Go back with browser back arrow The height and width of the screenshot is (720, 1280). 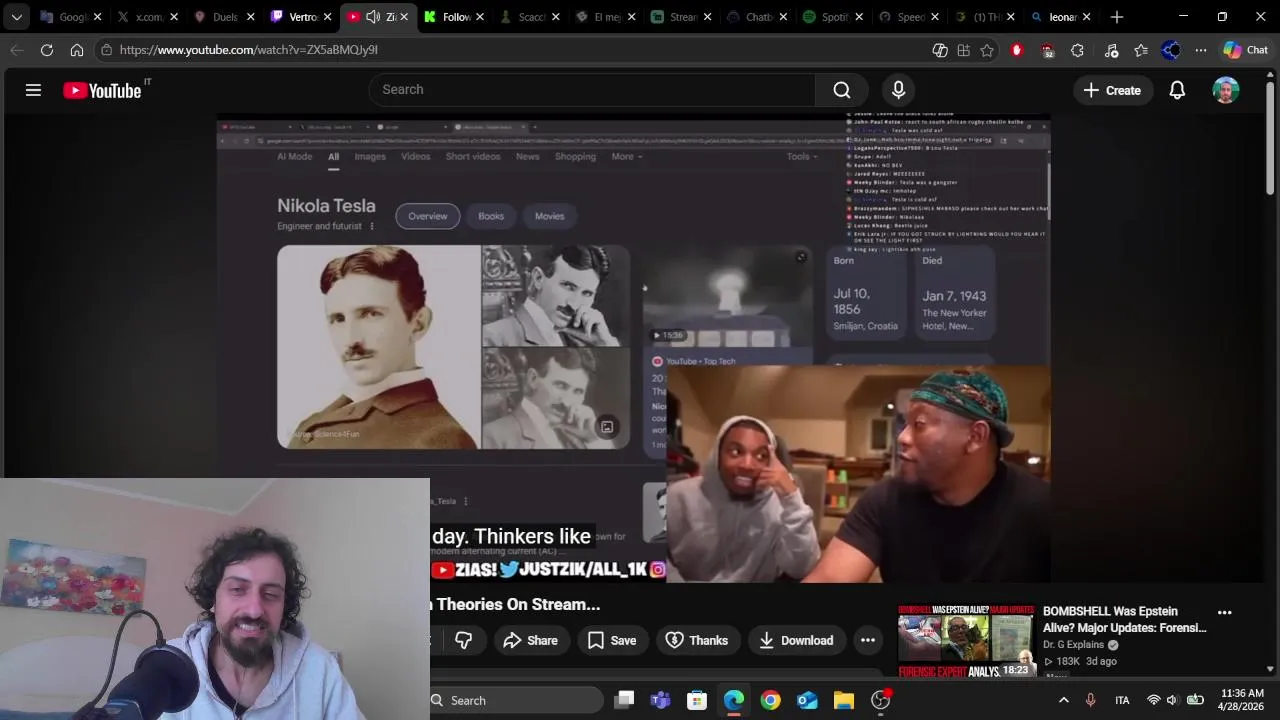pos(17,50)
